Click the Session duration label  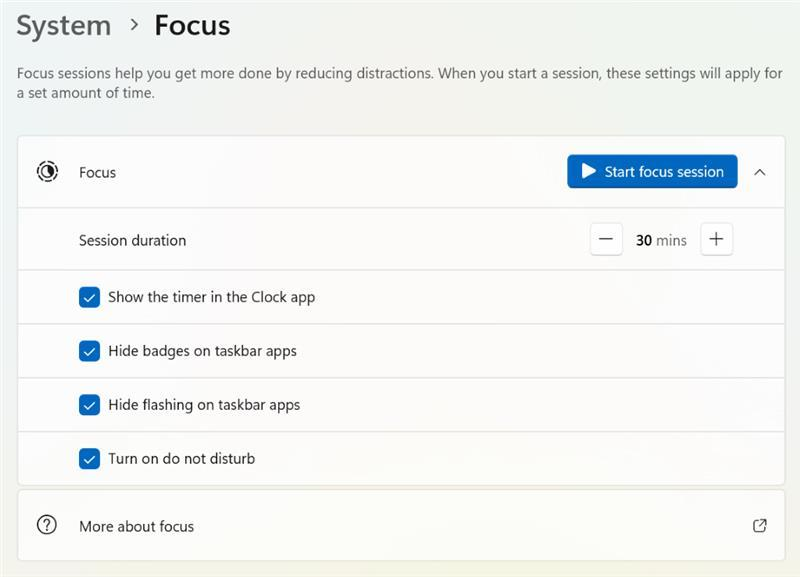(x=132, y=240)
